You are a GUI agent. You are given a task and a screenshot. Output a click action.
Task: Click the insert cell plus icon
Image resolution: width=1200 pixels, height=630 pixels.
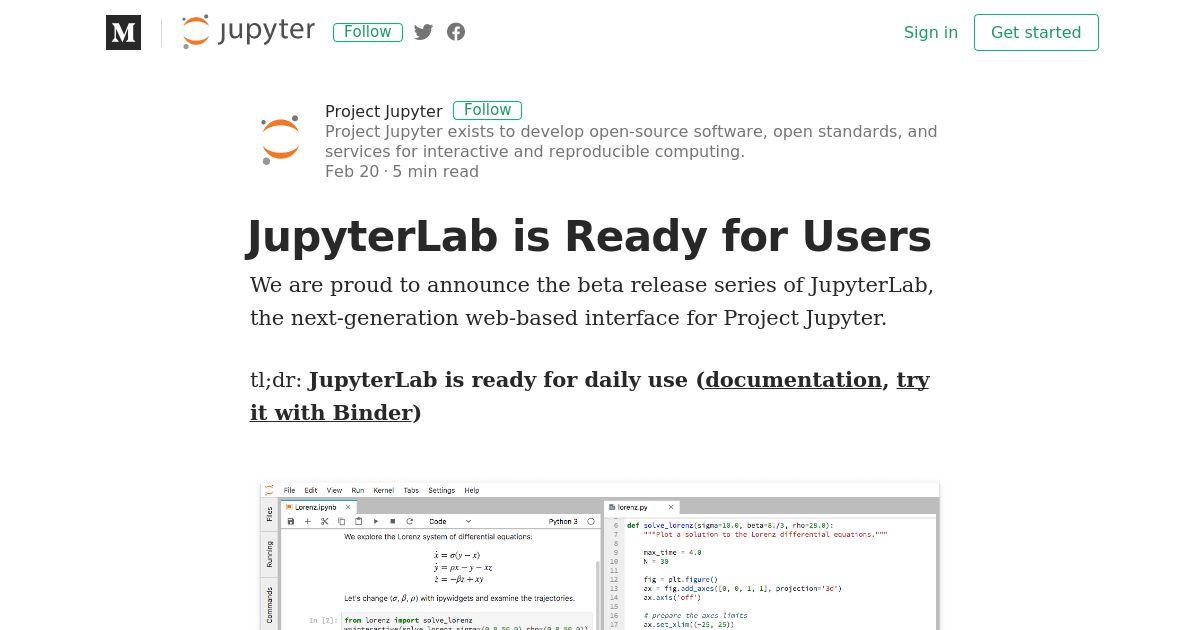pyautogui.click(x=308, y=521)
